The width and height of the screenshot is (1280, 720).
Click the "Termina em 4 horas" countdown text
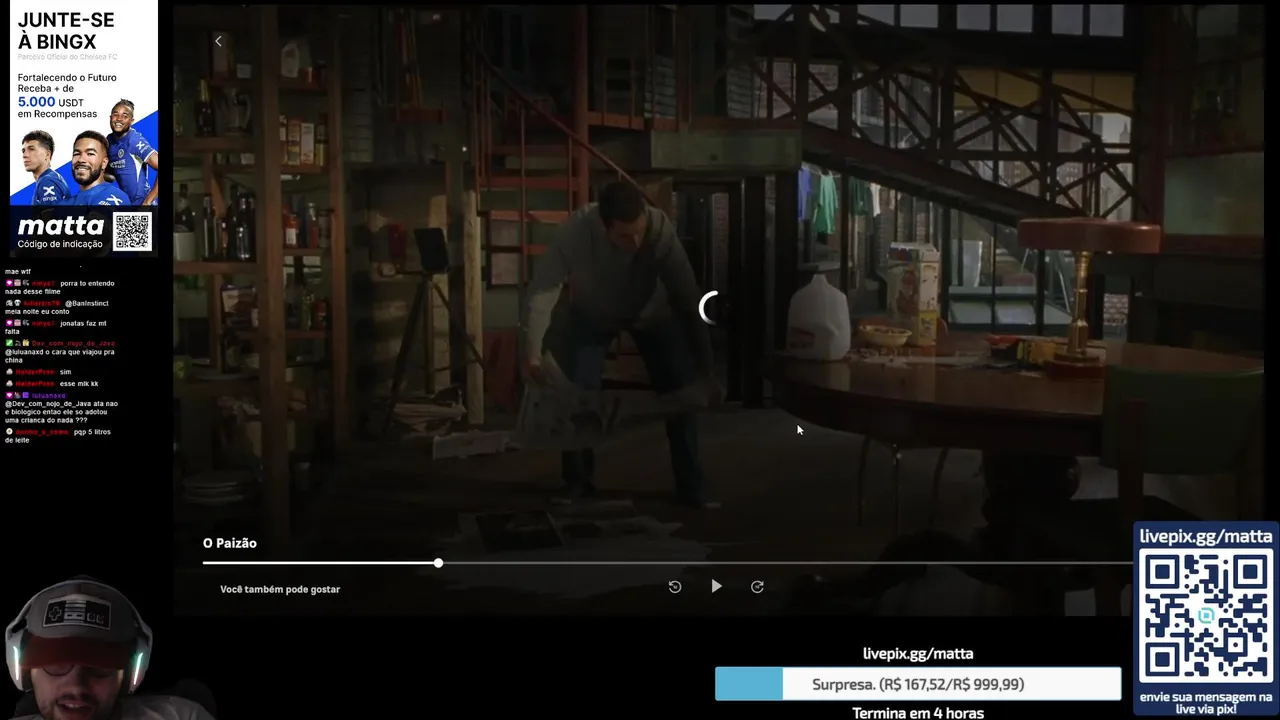coord(918,713)
